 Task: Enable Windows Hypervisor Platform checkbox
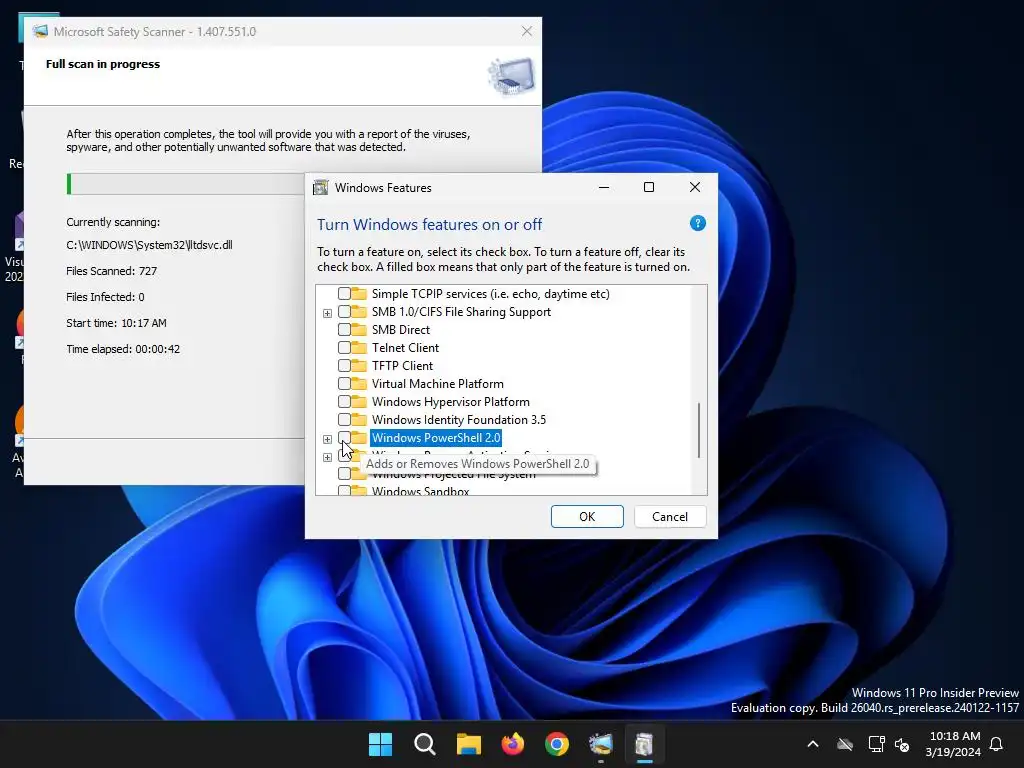(344, 401)
